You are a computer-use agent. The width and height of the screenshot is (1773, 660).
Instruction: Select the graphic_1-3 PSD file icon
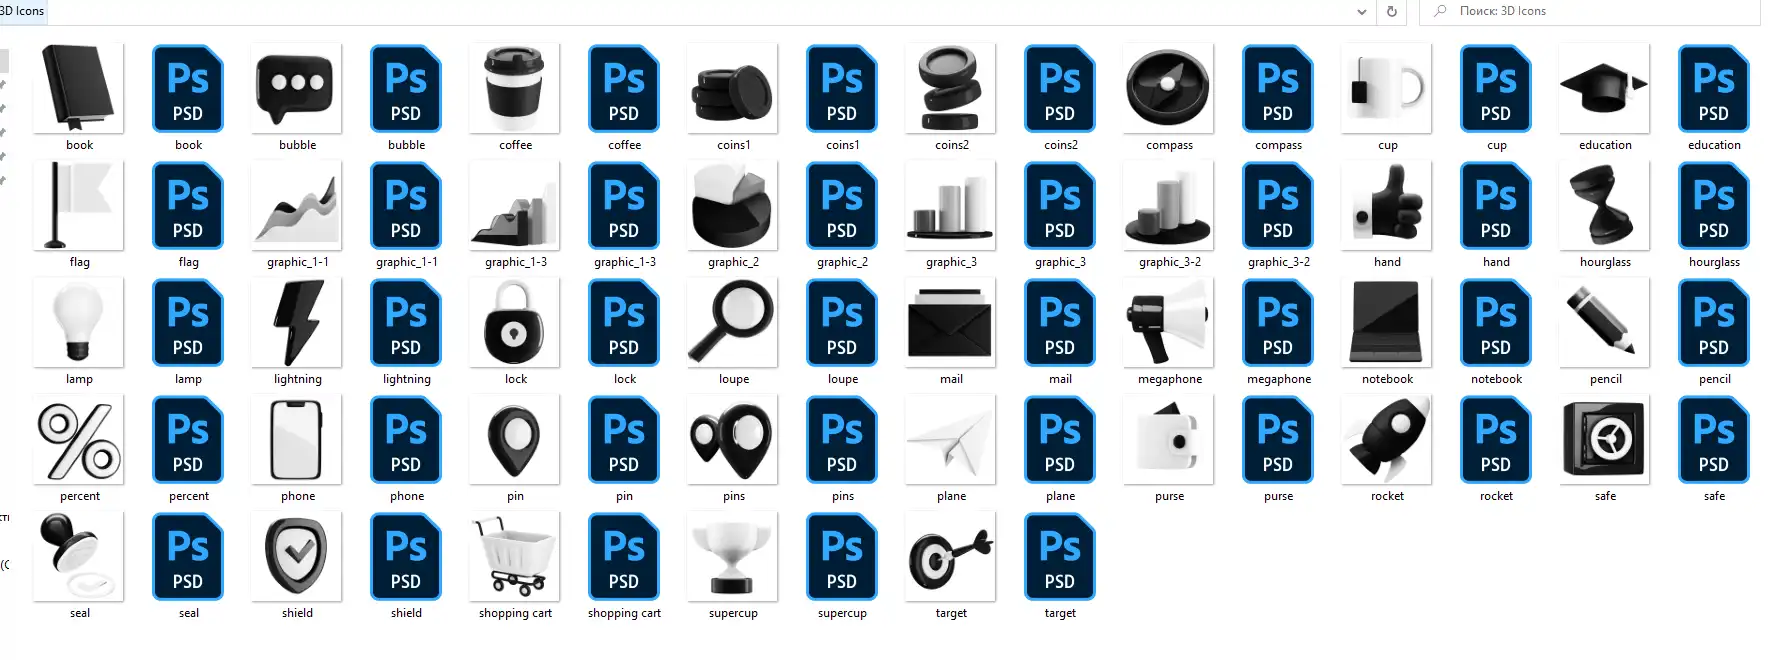pos(624,205)
